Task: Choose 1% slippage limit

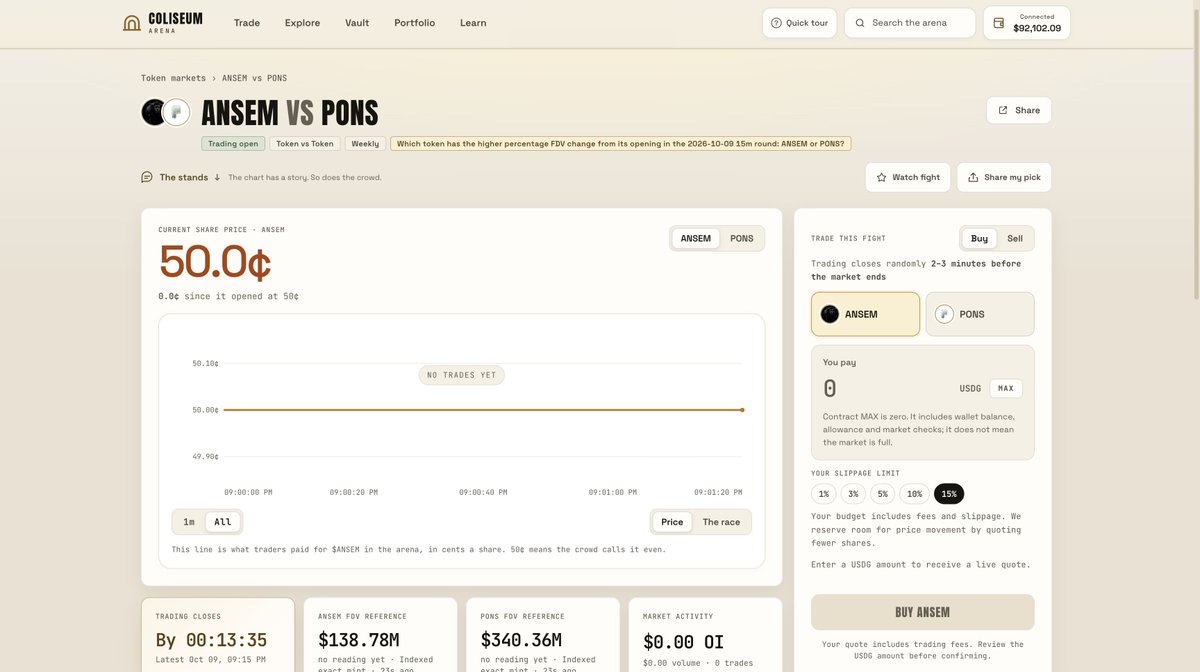Action: [824, 494]
